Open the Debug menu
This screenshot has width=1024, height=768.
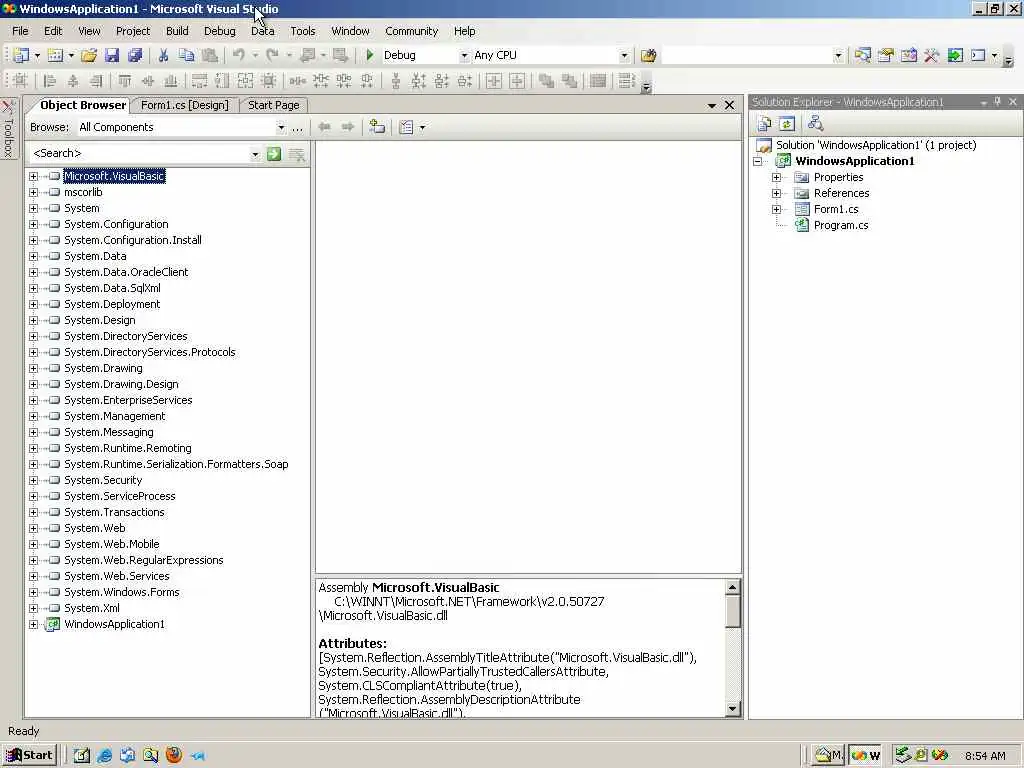[x=219, y=31]
